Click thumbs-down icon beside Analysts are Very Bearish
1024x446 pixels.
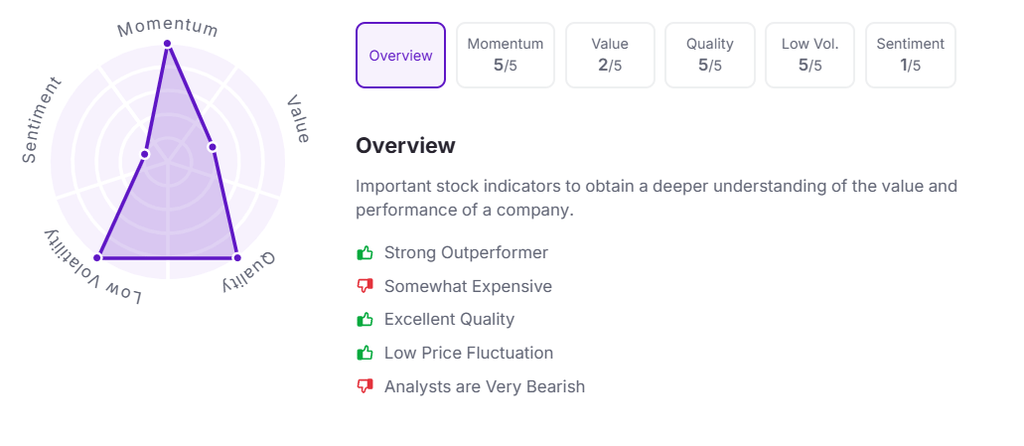tap(365, 386)
